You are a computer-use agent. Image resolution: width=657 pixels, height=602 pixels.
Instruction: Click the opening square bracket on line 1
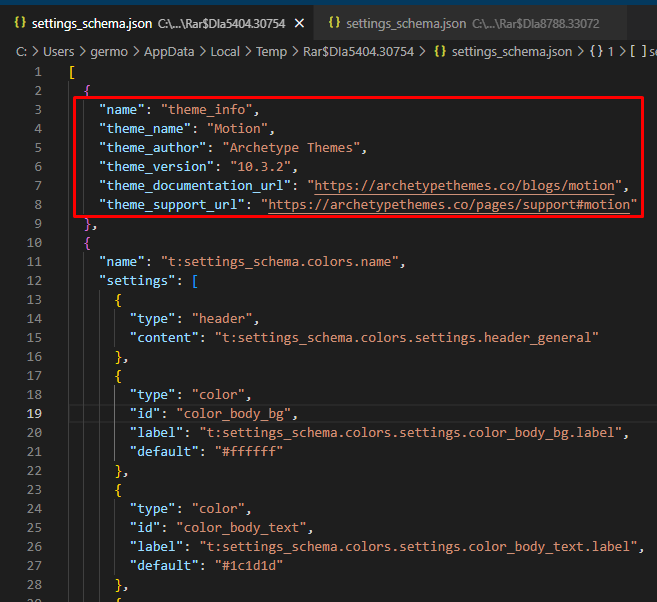click(x=72, y=72)
